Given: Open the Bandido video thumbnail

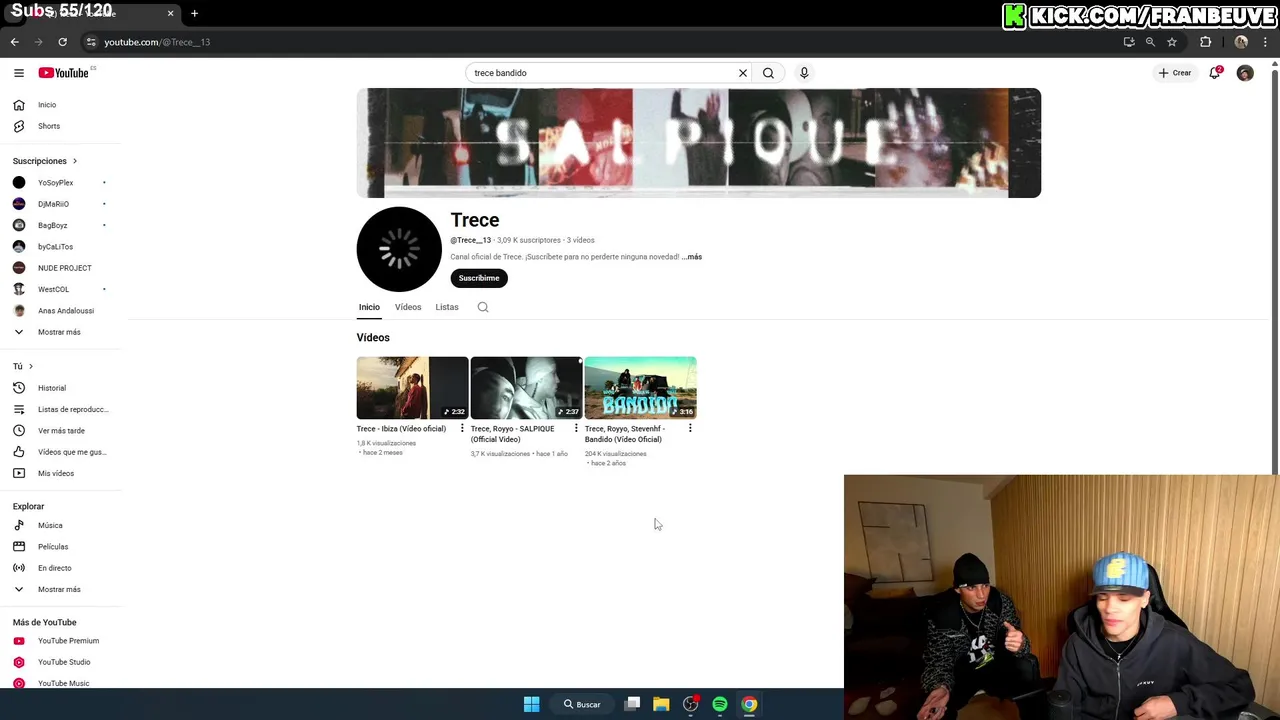Looking at the screenshot, I should point(640,388).
